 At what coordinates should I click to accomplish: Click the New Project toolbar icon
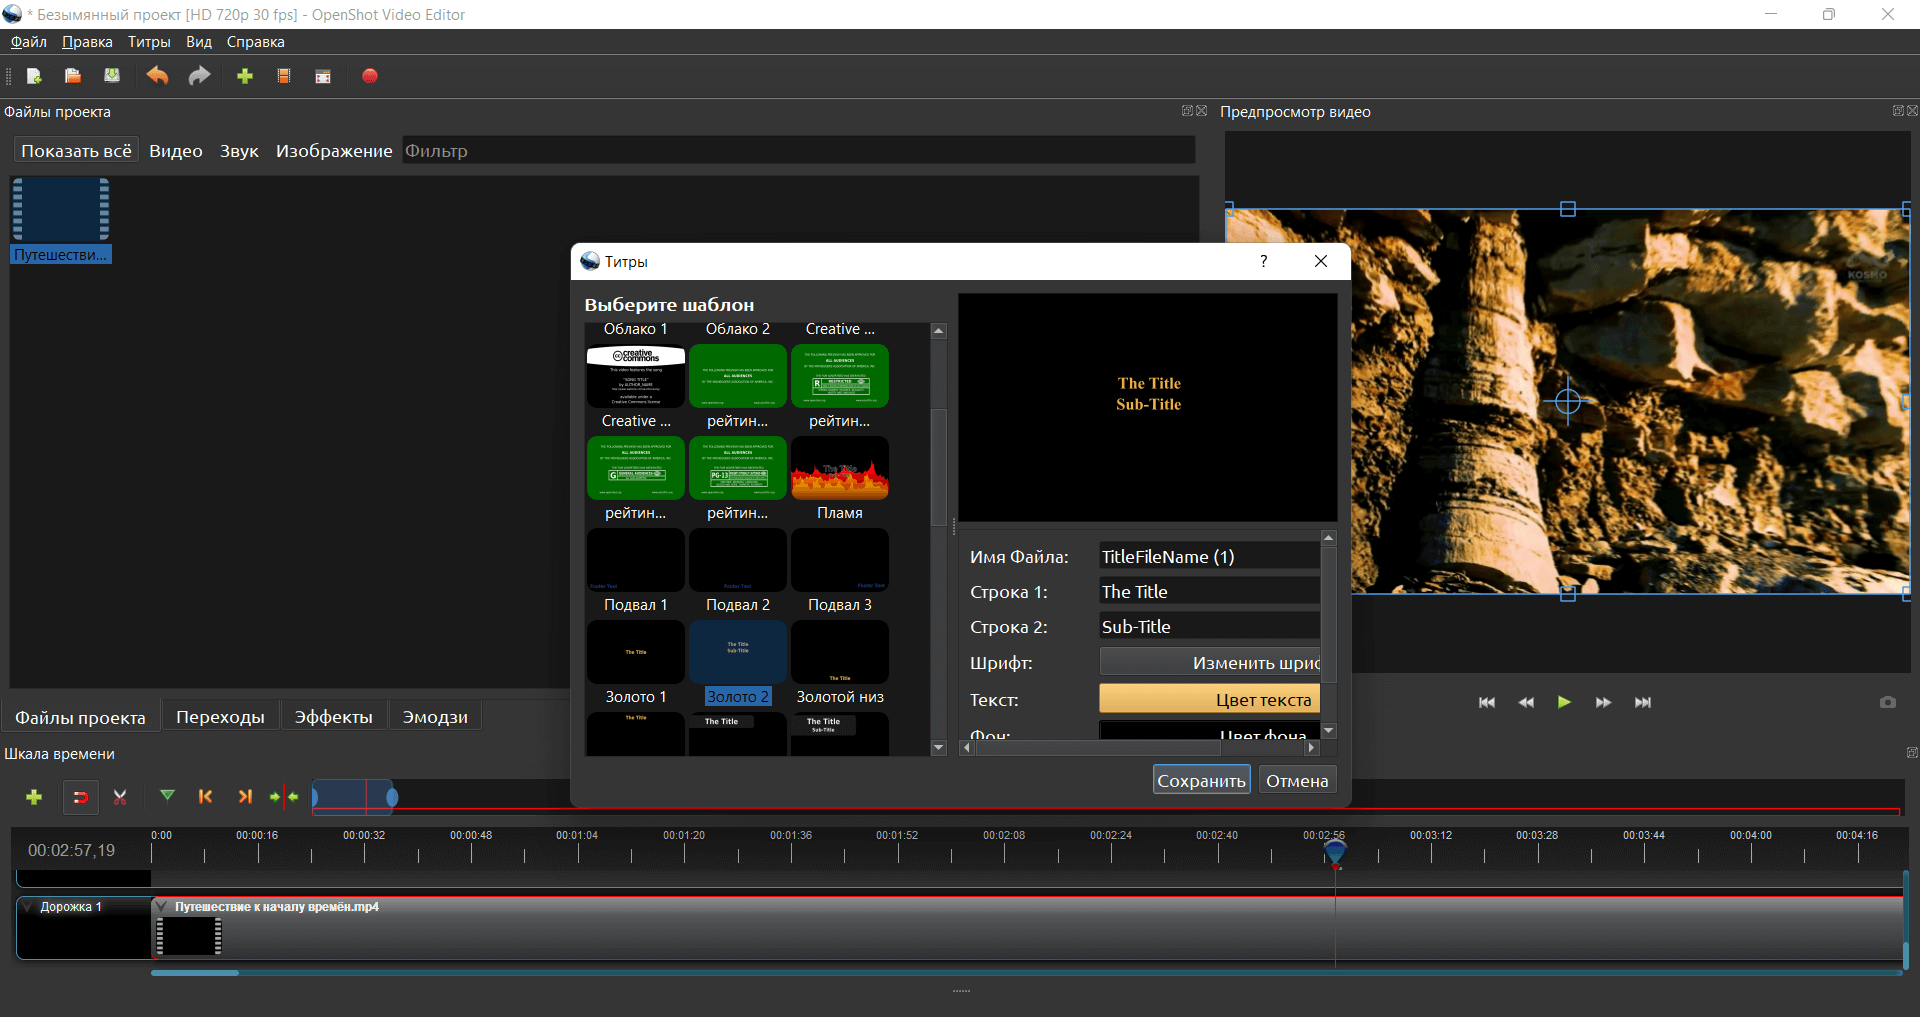[34, 76]
